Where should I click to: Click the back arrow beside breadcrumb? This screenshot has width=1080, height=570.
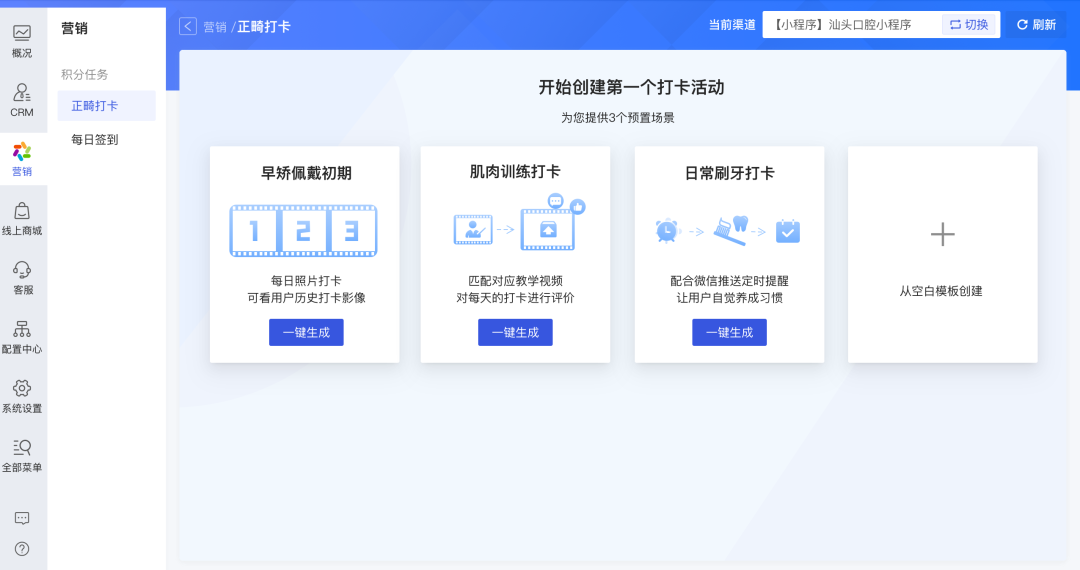(x=188, y=26)
